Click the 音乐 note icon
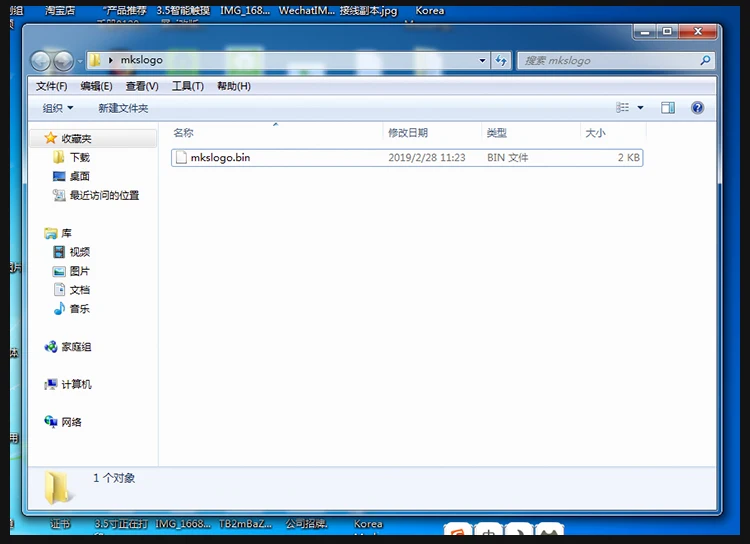750x544 pixels. 59,309
